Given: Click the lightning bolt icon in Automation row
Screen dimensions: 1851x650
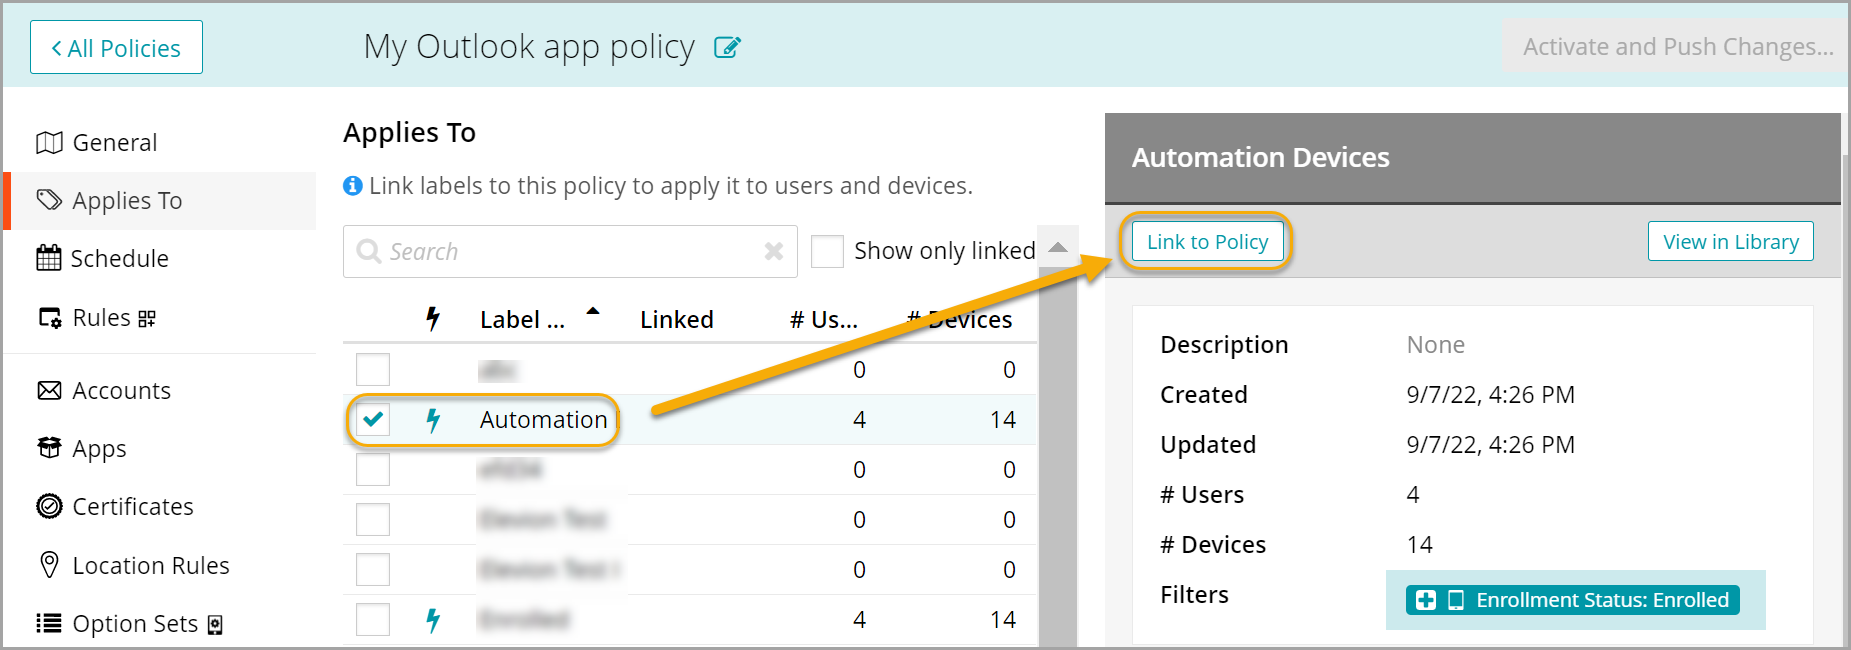Looking at the screenshot, I should (432, 420).
